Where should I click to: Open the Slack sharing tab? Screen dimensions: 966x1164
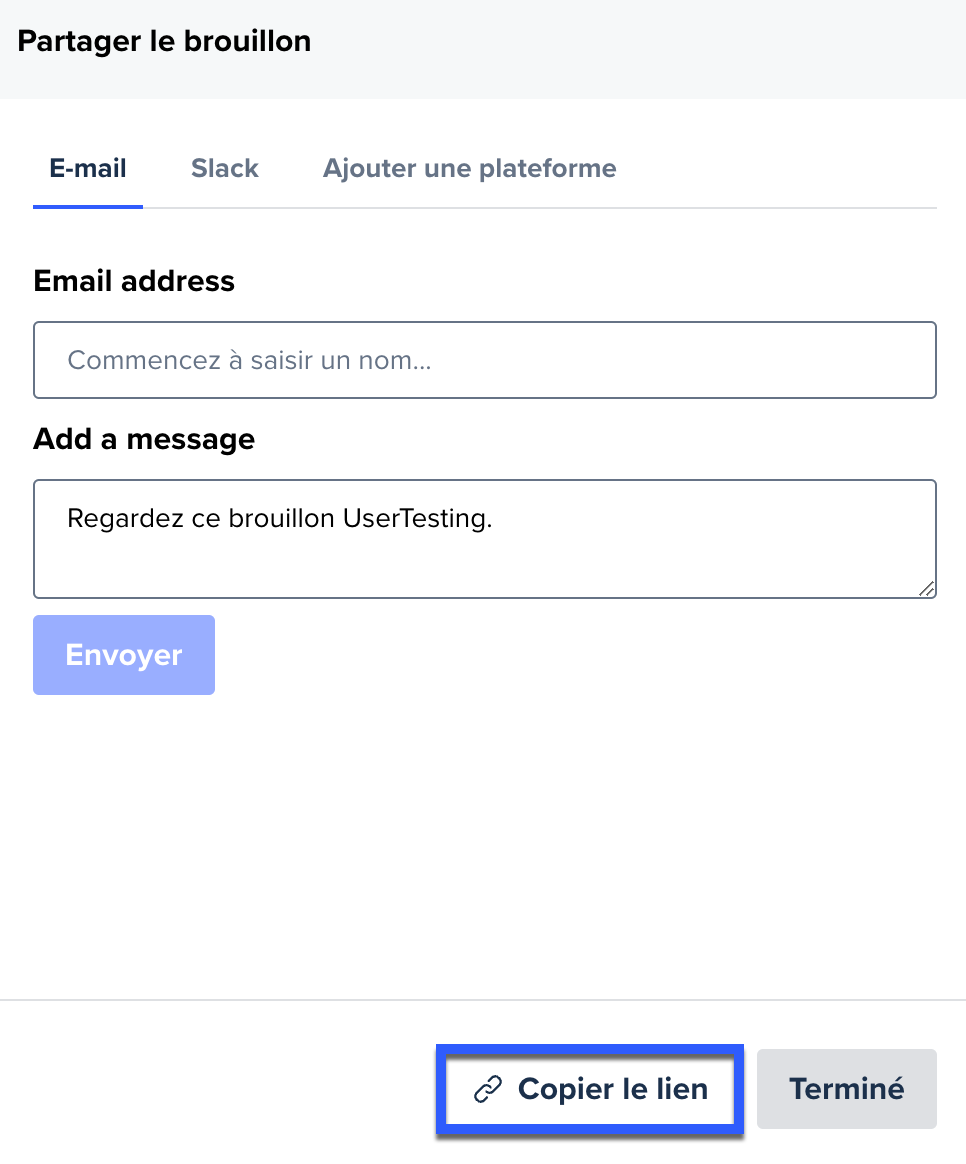(225, 169)
